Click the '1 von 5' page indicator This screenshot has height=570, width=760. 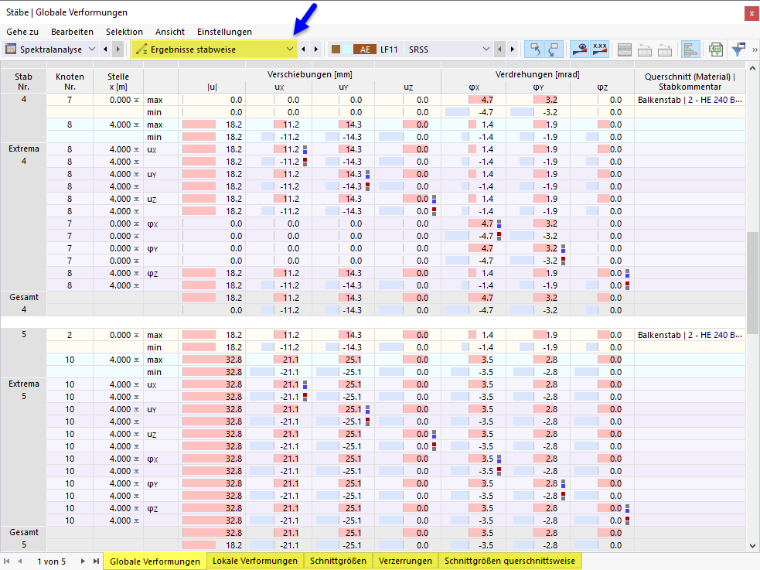coord(51,561)
